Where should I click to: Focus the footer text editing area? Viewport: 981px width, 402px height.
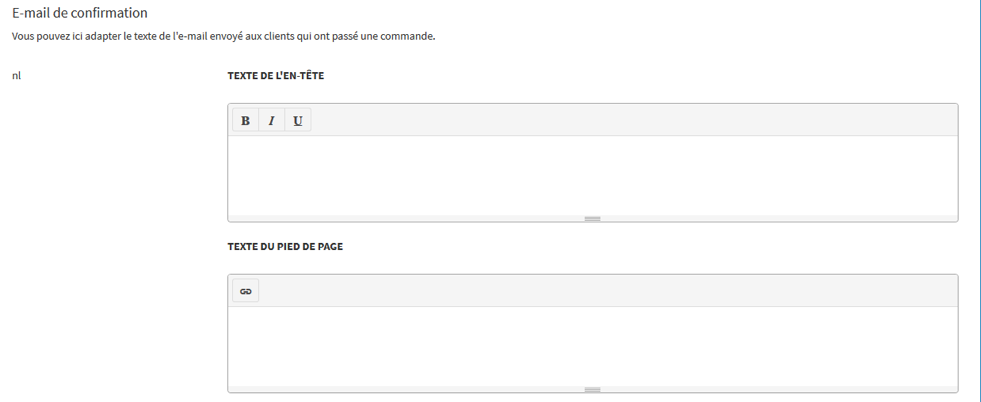point(592,345)
